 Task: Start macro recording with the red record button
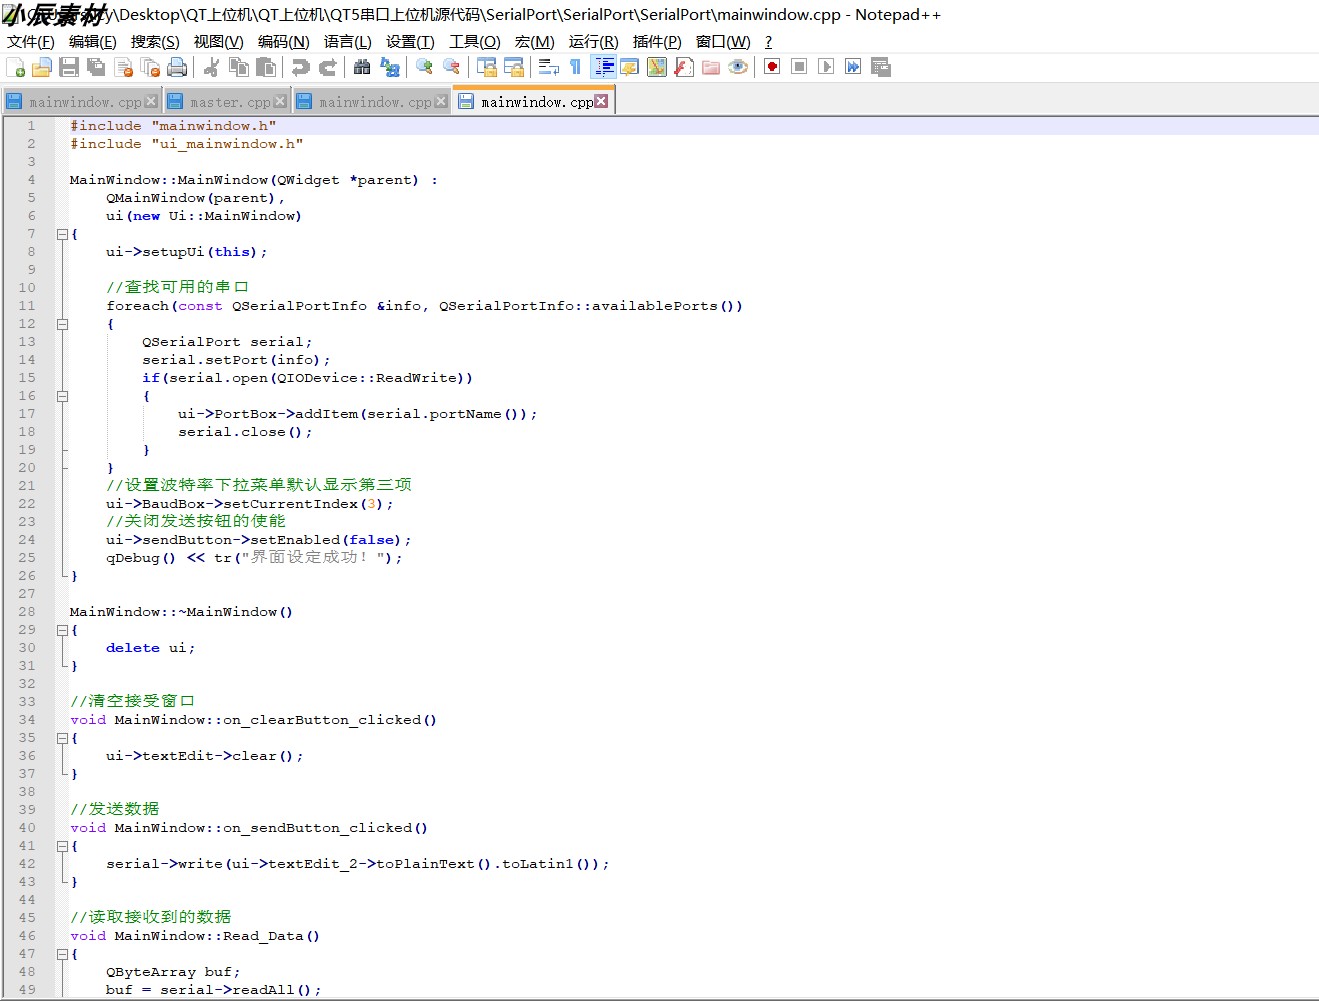[x=772, y=67]
